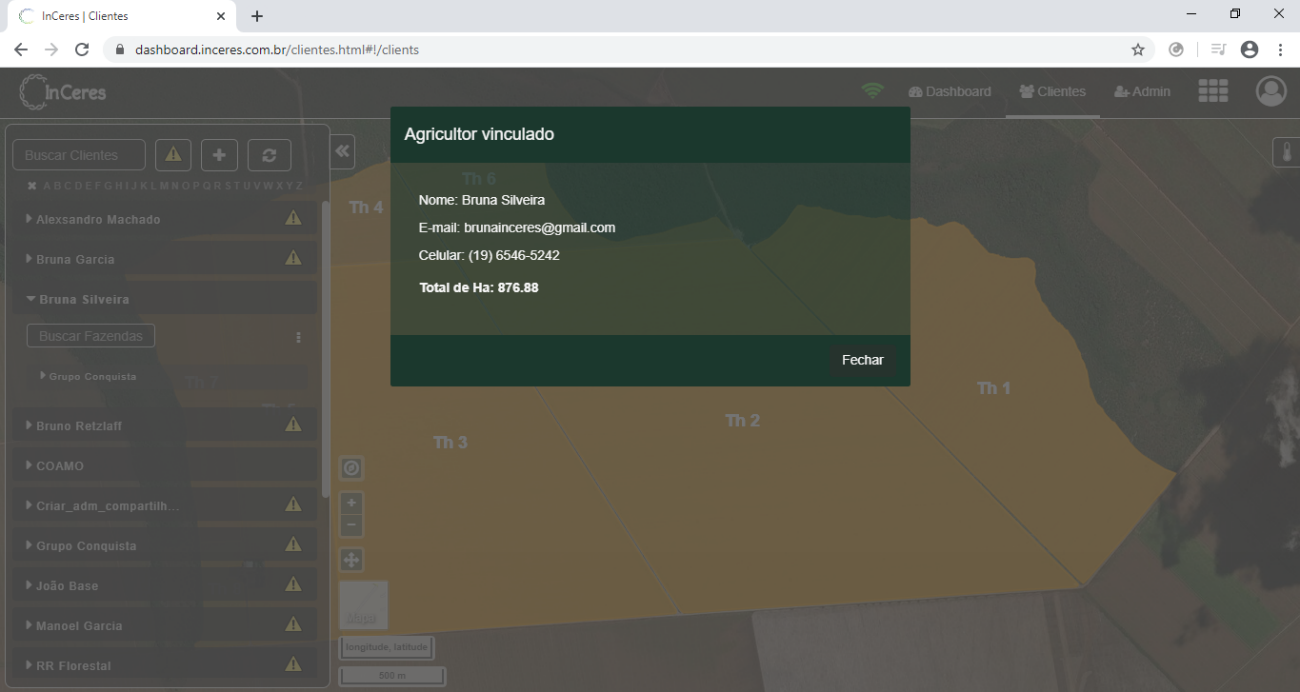The height and width of the screenshot is (692, 1300).
Task: Open the Dashboard menu item
Action: pyautogui.click(x=949, y=92)
